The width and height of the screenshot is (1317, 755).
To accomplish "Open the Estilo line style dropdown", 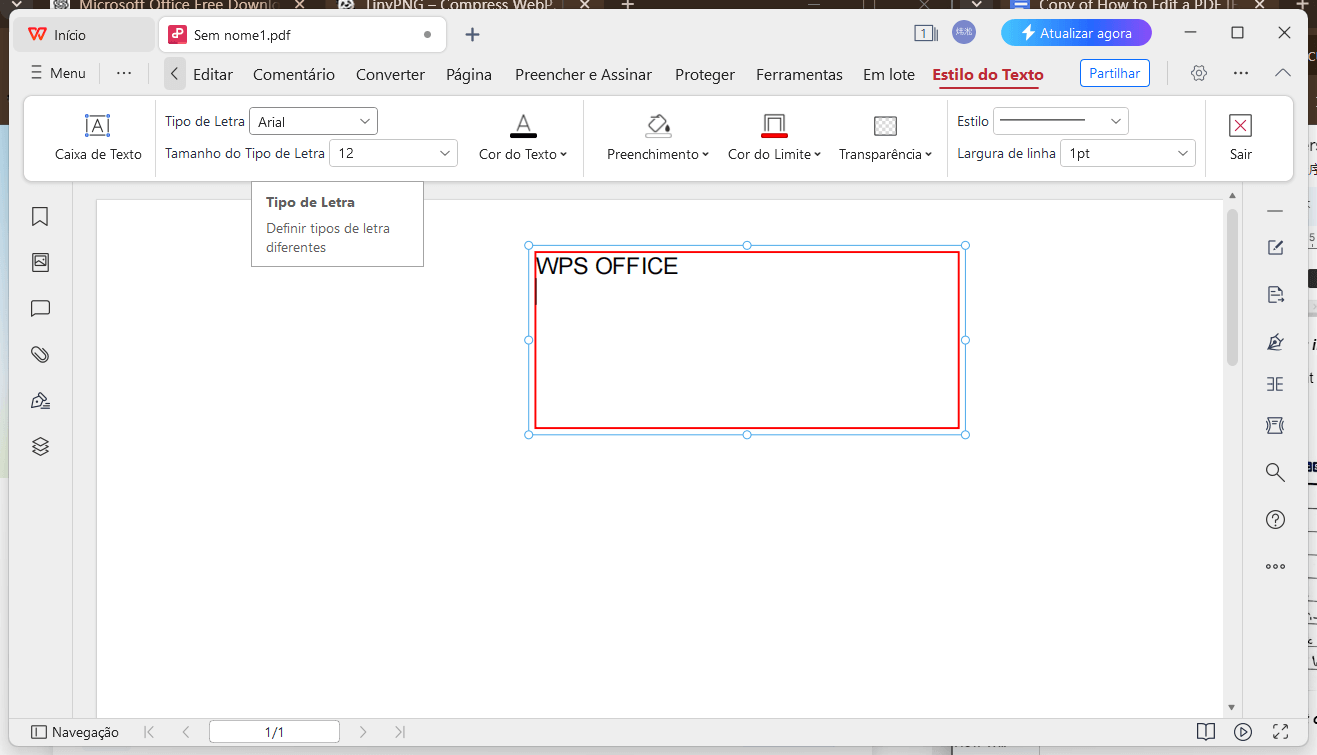I will [1061, 121].
